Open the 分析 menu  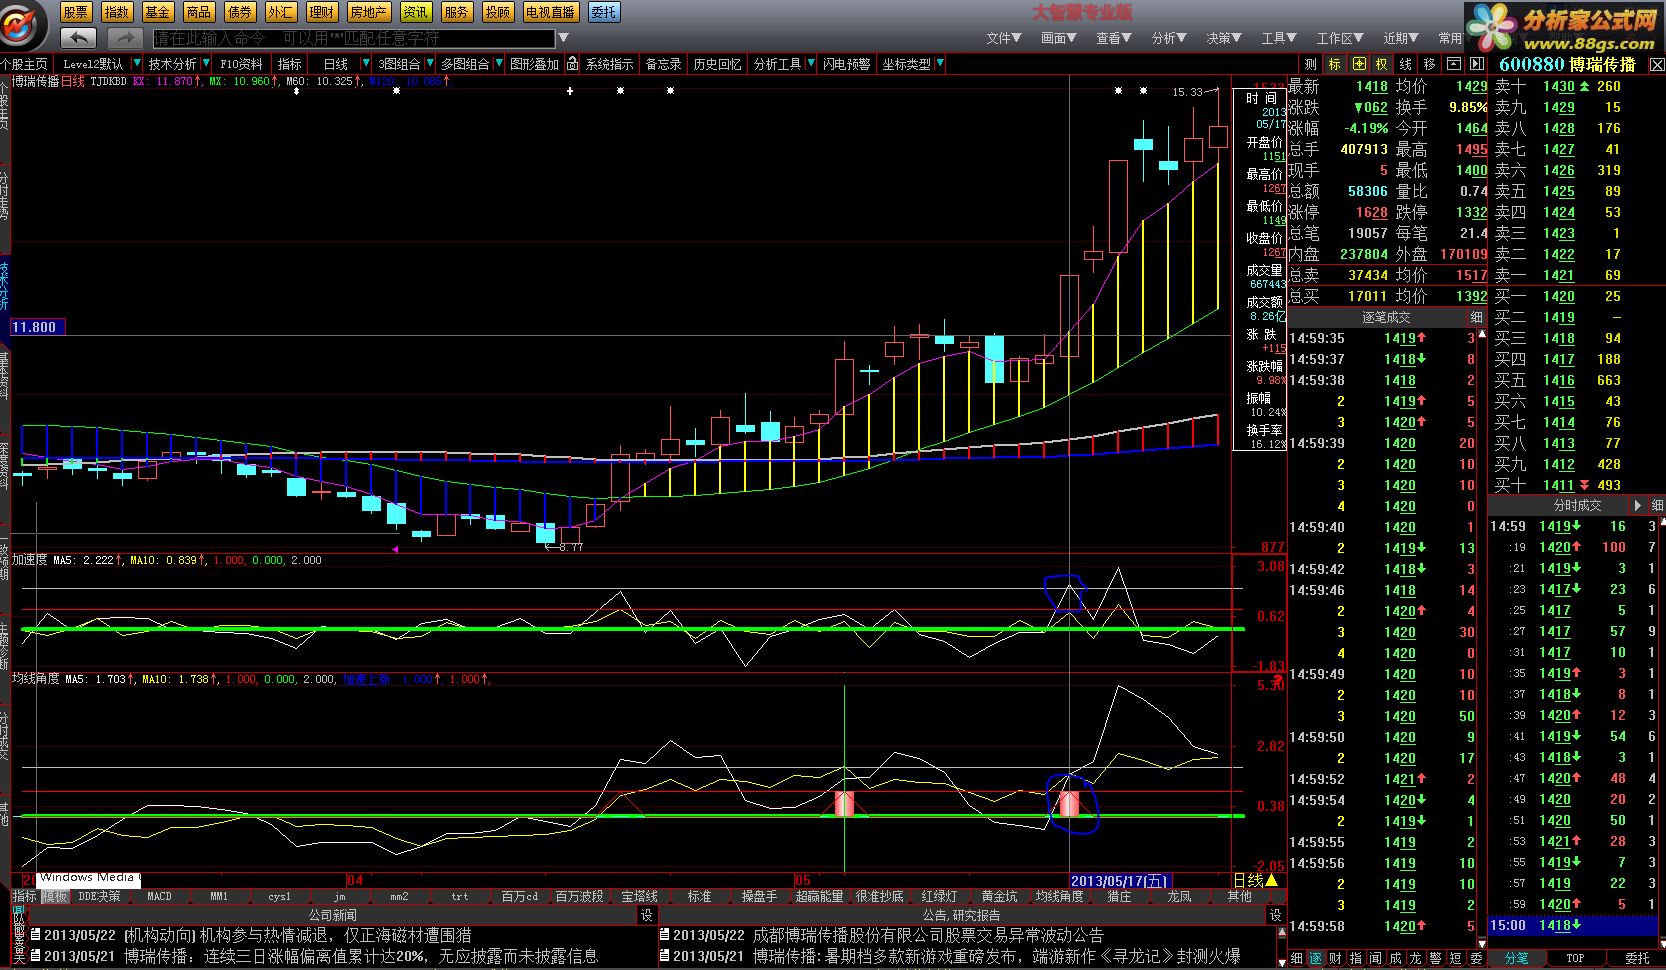(1168, 38)
